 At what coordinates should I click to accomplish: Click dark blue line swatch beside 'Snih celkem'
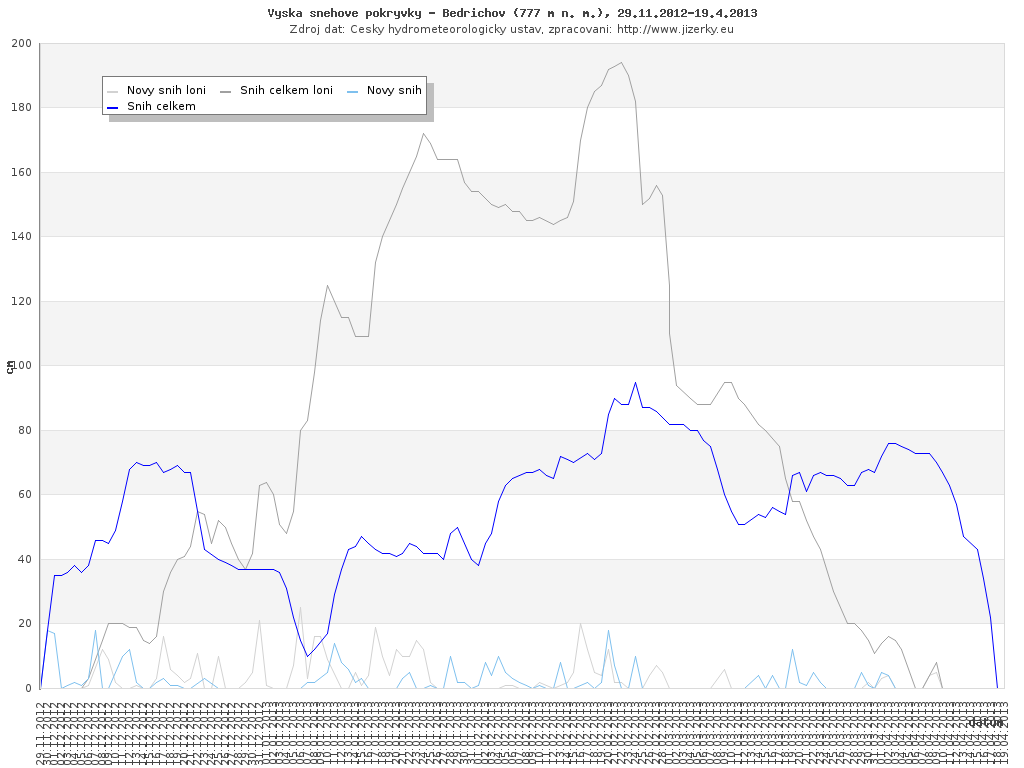tap(113, 105)
